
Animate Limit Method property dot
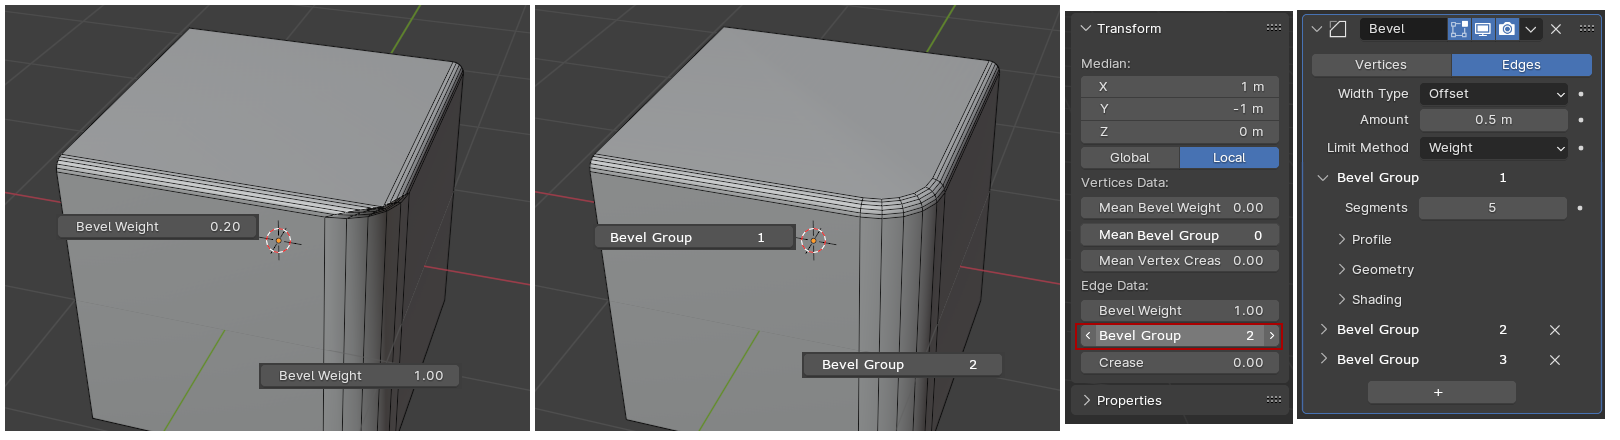tap(1581, 148)
